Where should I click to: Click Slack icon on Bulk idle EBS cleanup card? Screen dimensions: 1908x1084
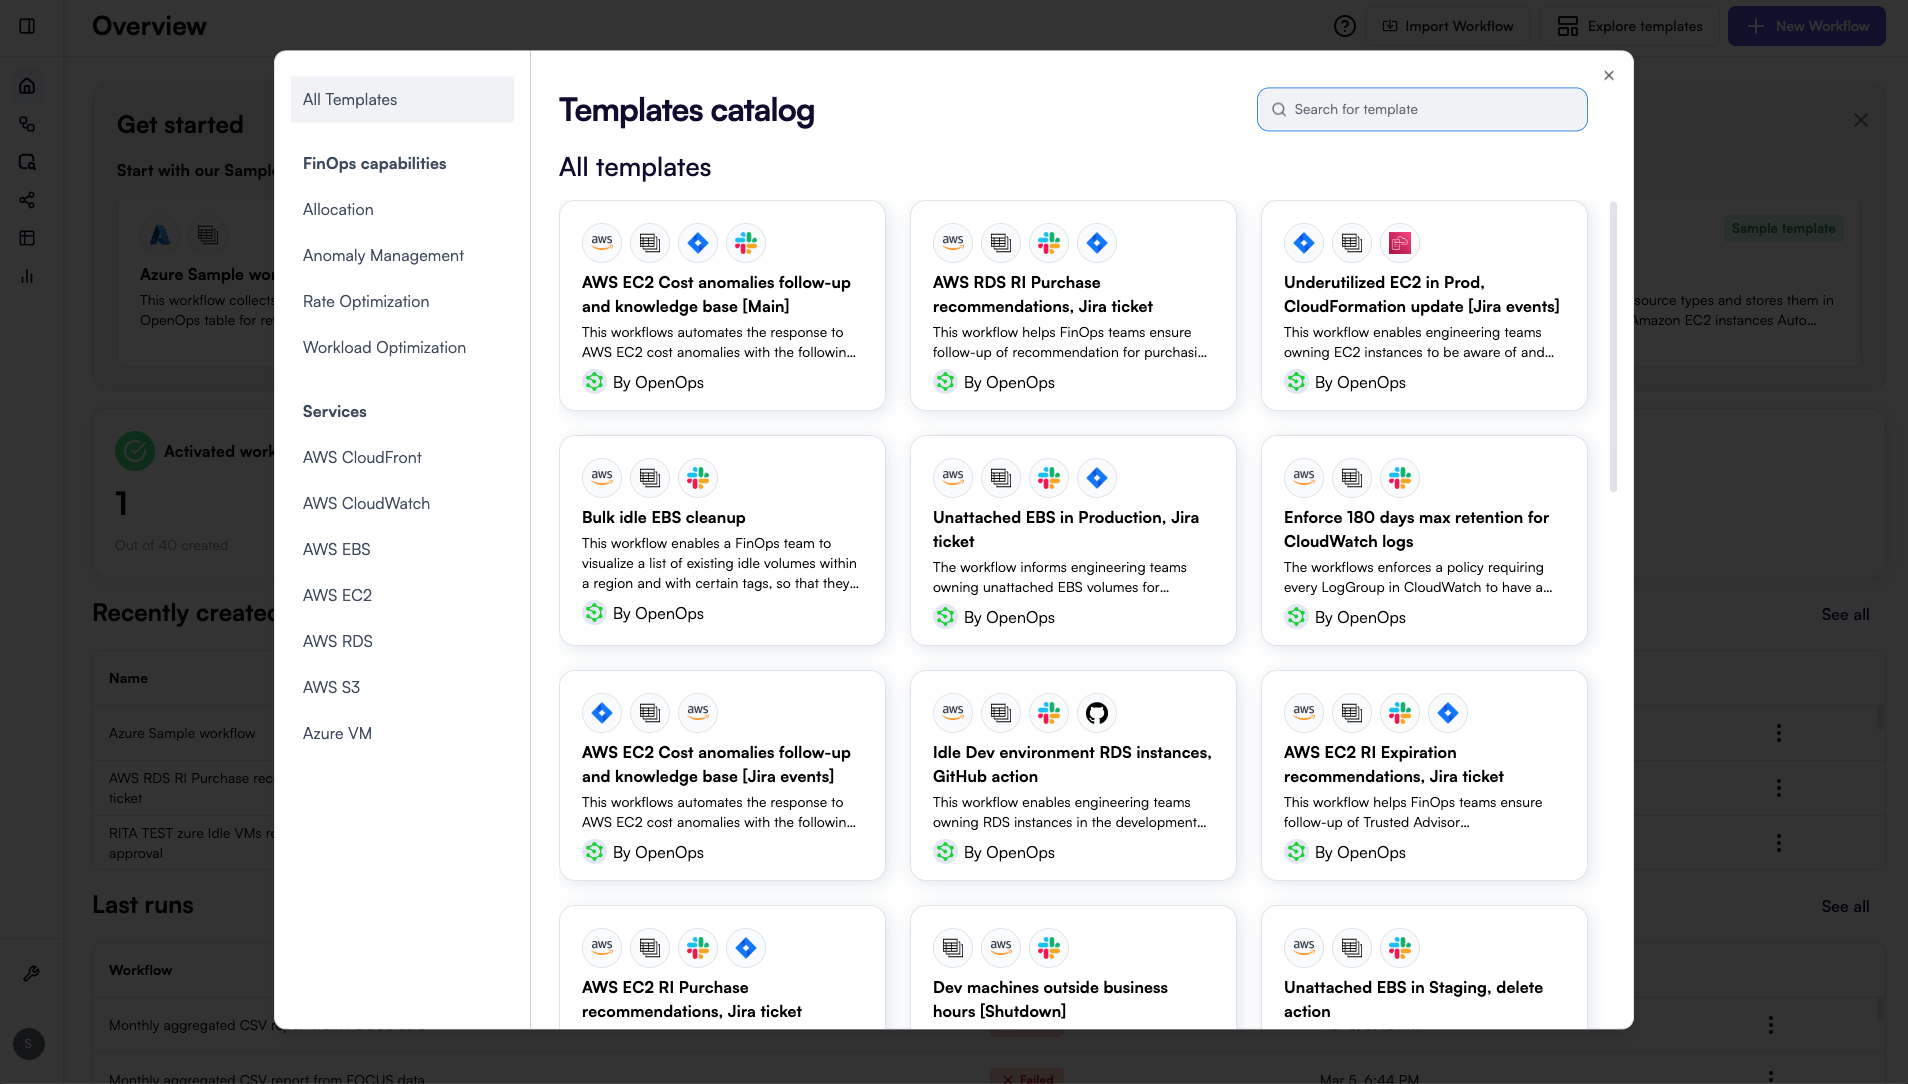pos(698,478)
